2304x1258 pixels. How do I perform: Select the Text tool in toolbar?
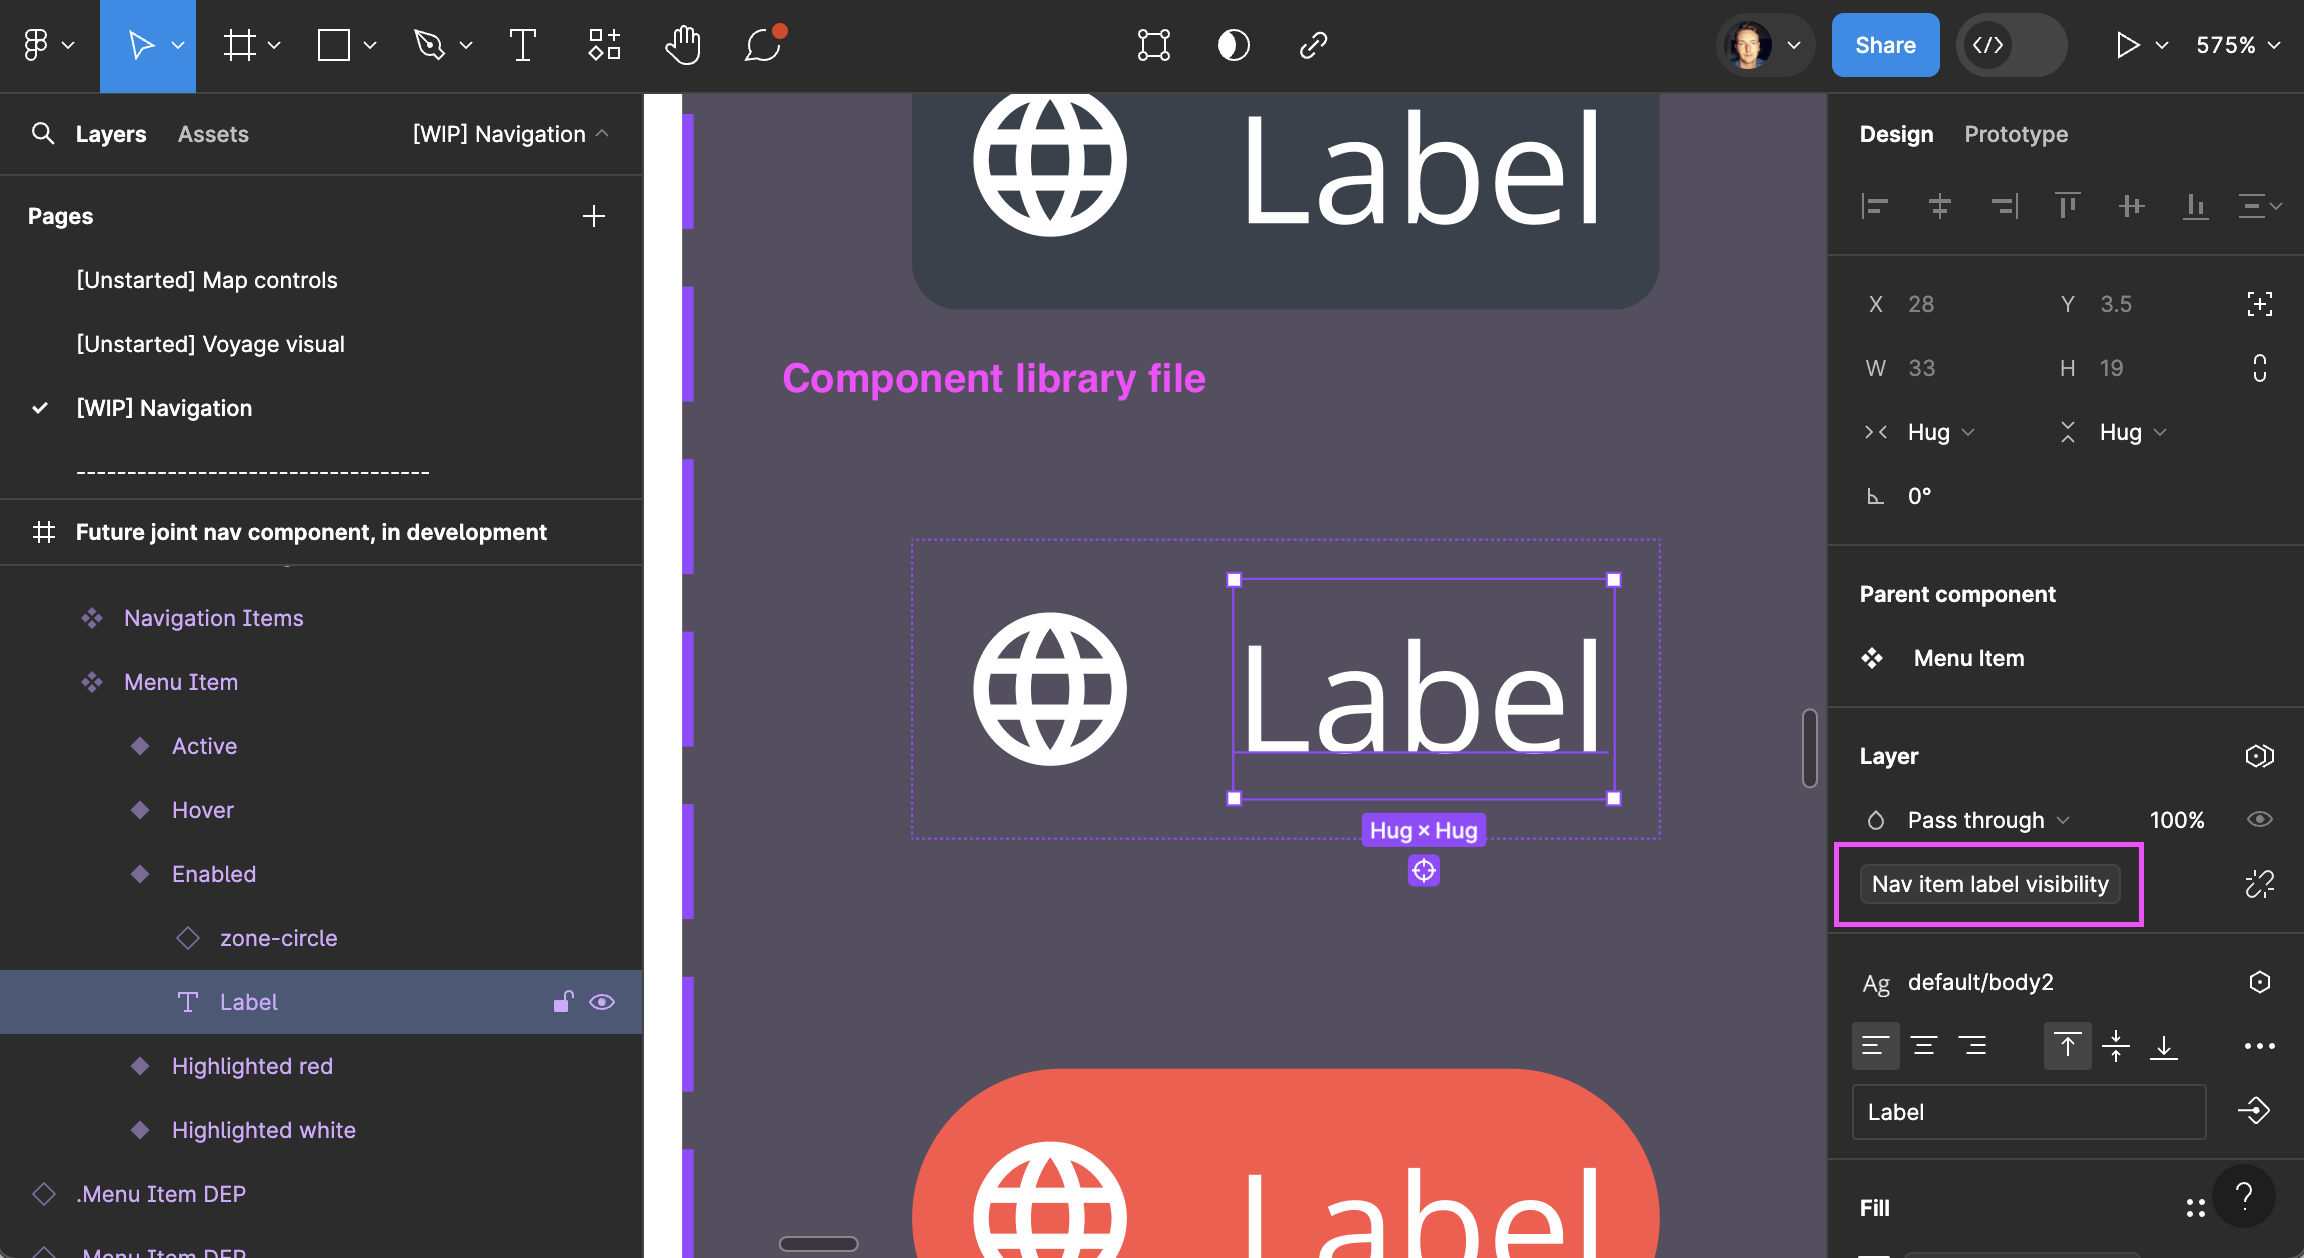click(522, 45)
